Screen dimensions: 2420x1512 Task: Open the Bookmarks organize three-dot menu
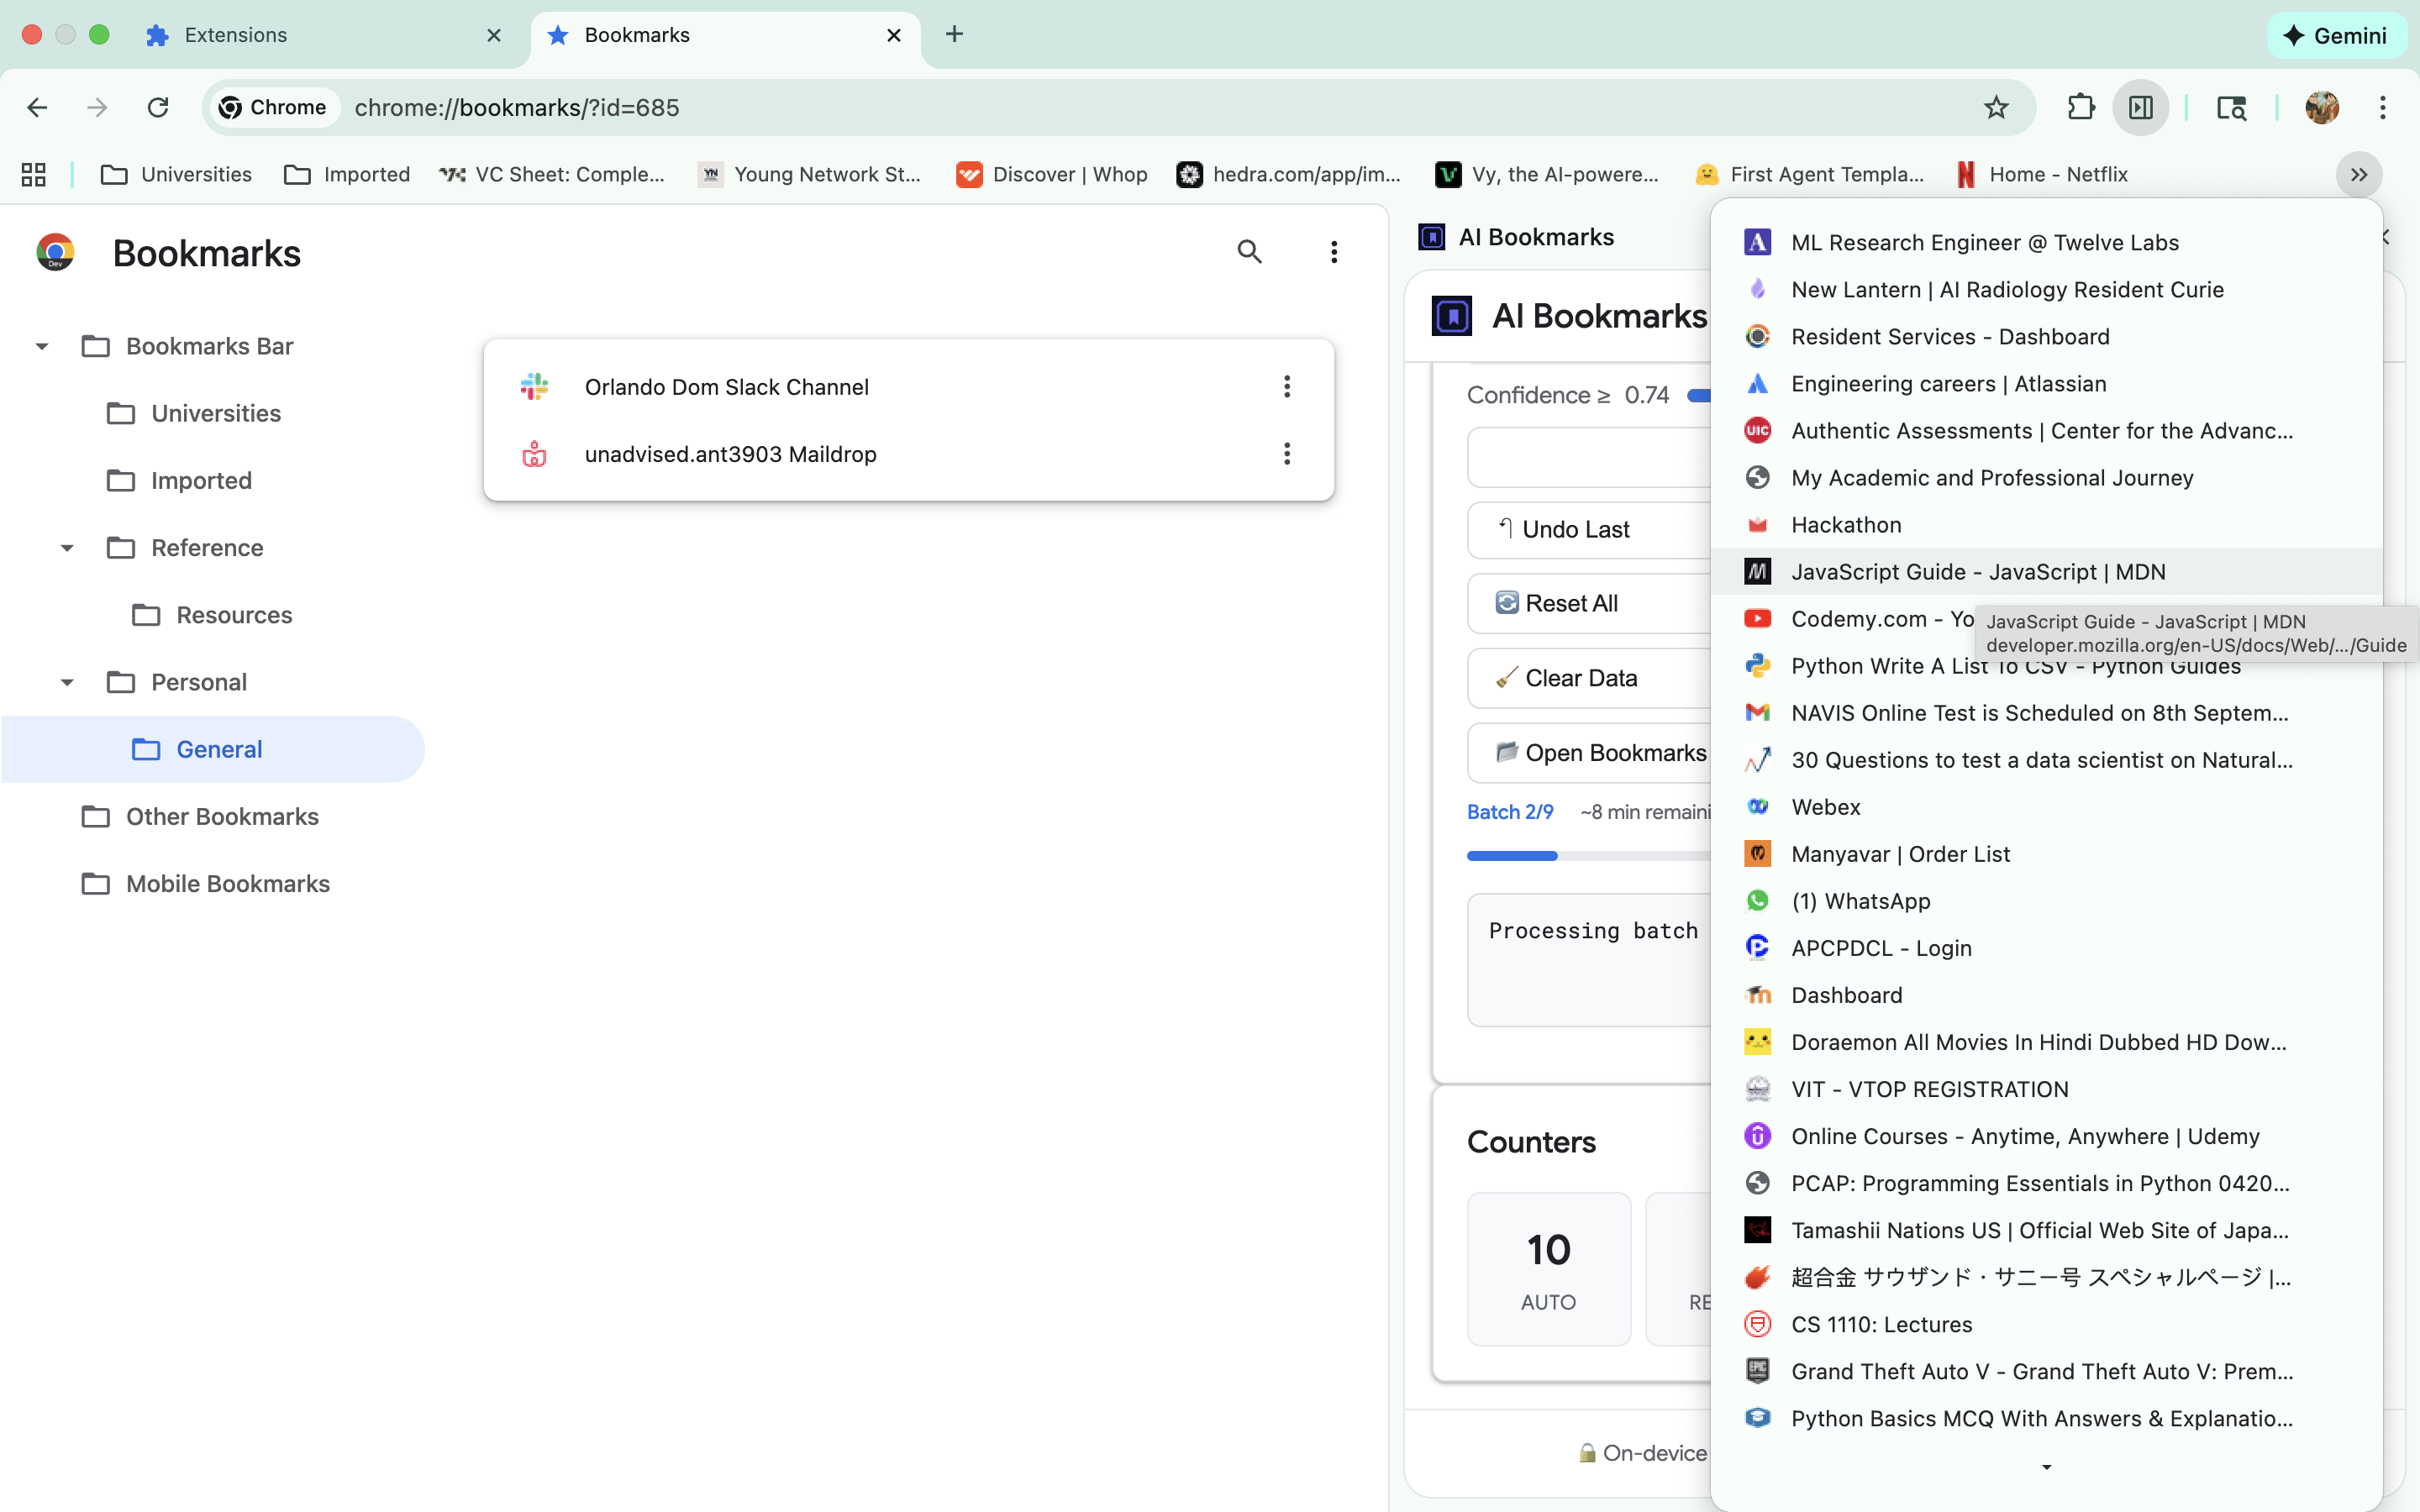coord(1333,252)
